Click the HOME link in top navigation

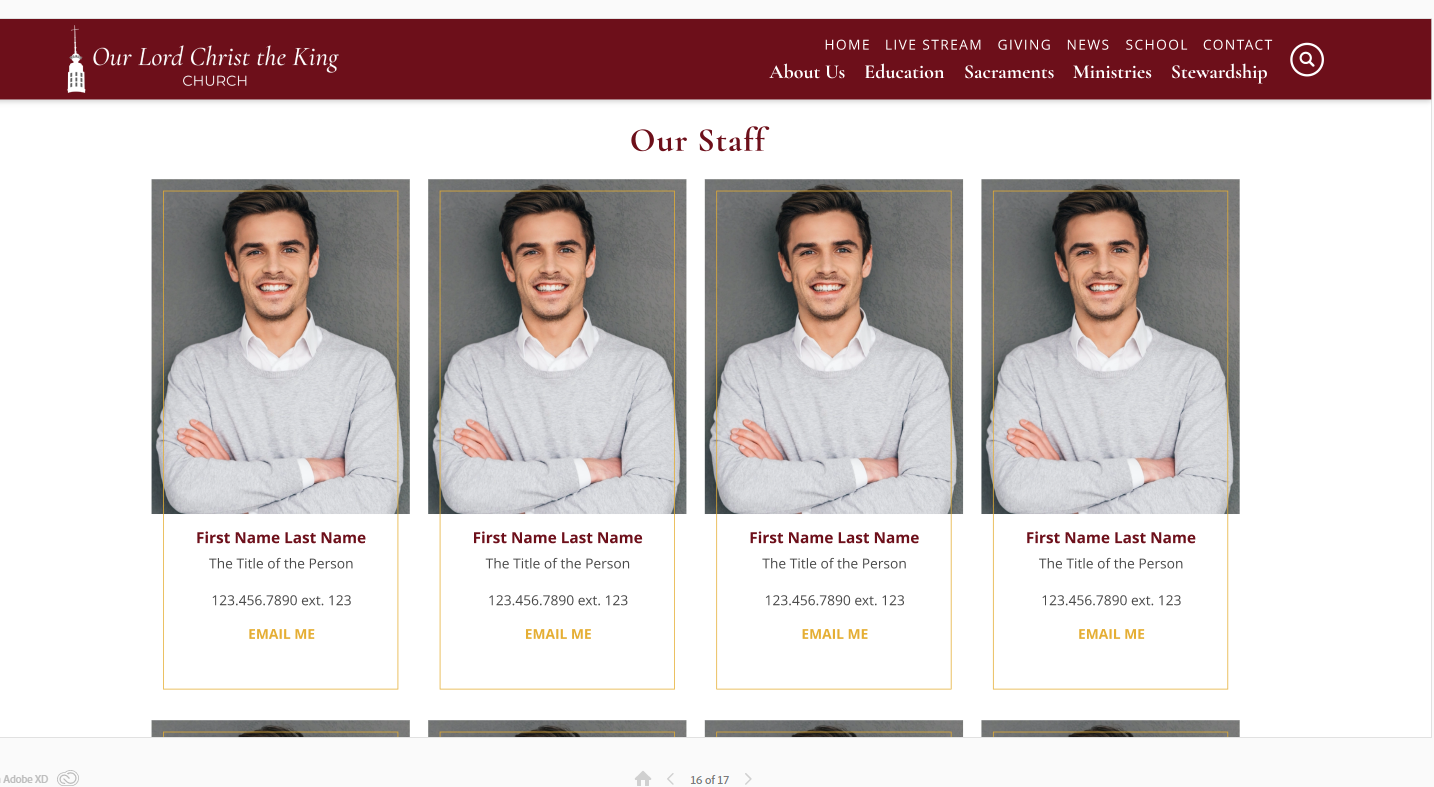point(847,45)
